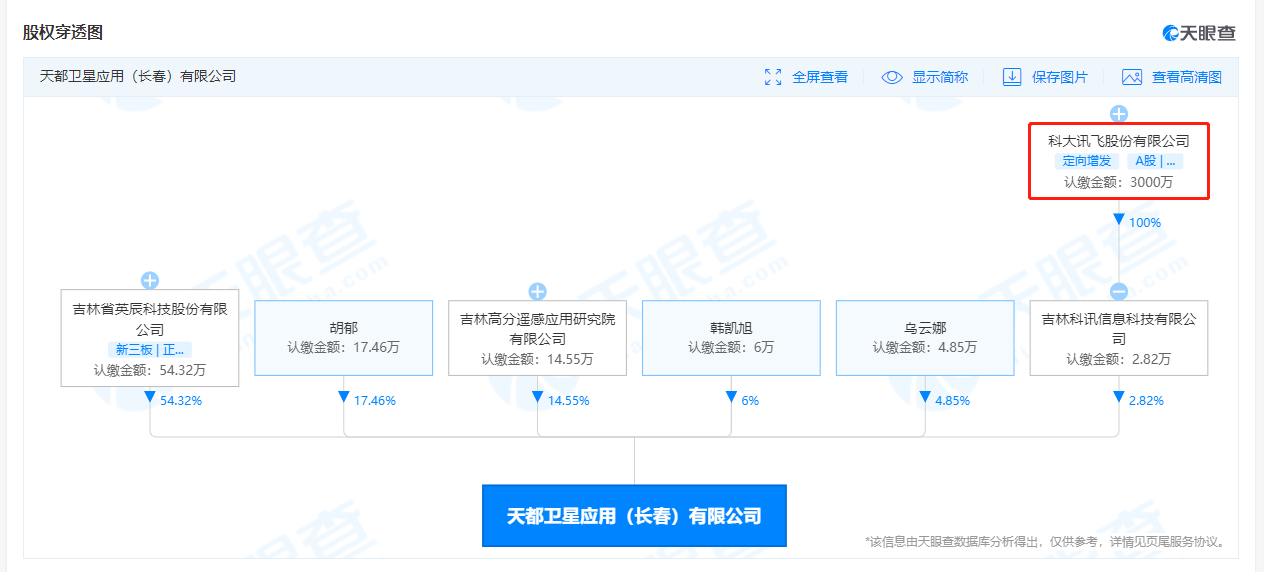Click the 新三板 tag
Screen dimensions: 1264x572
(150, 350)
